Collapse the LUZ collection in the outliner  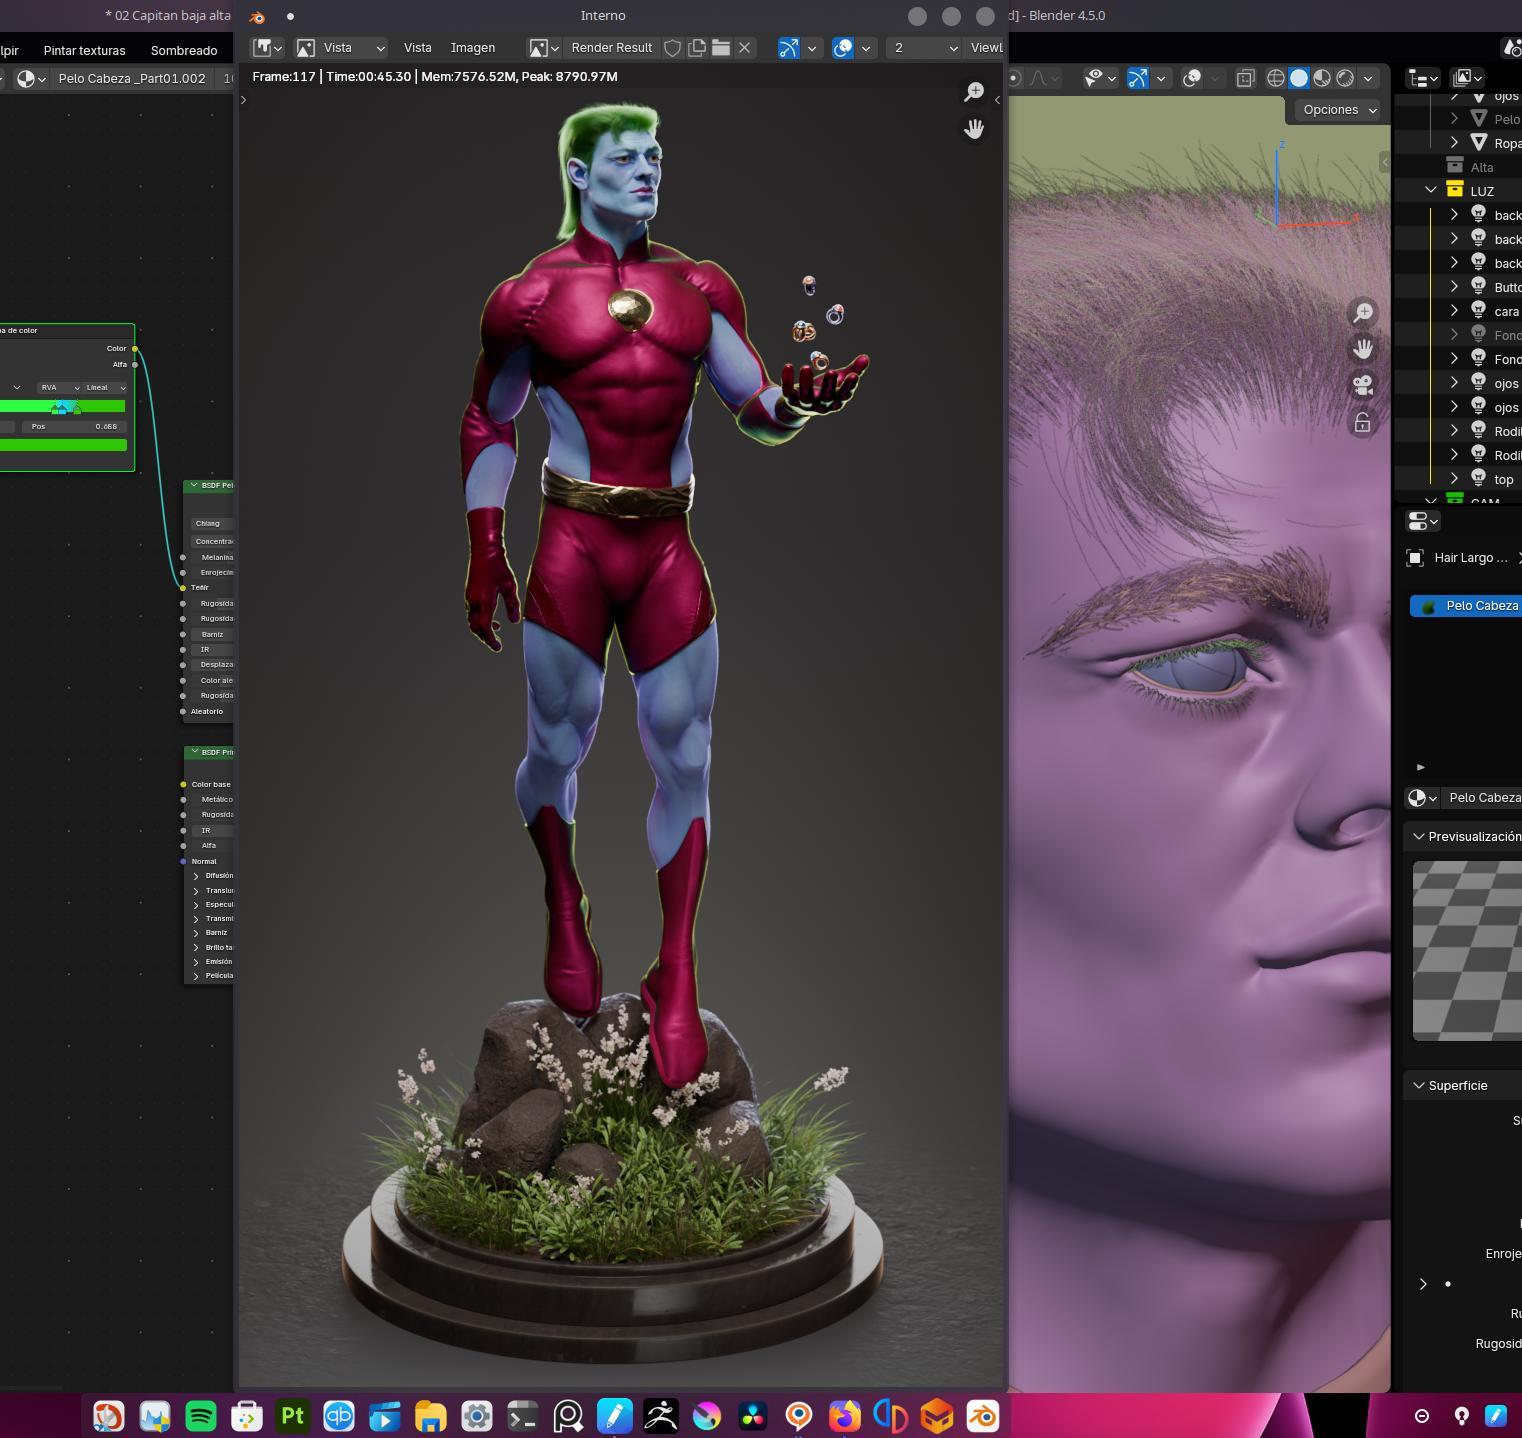[x=1431, y=190]
